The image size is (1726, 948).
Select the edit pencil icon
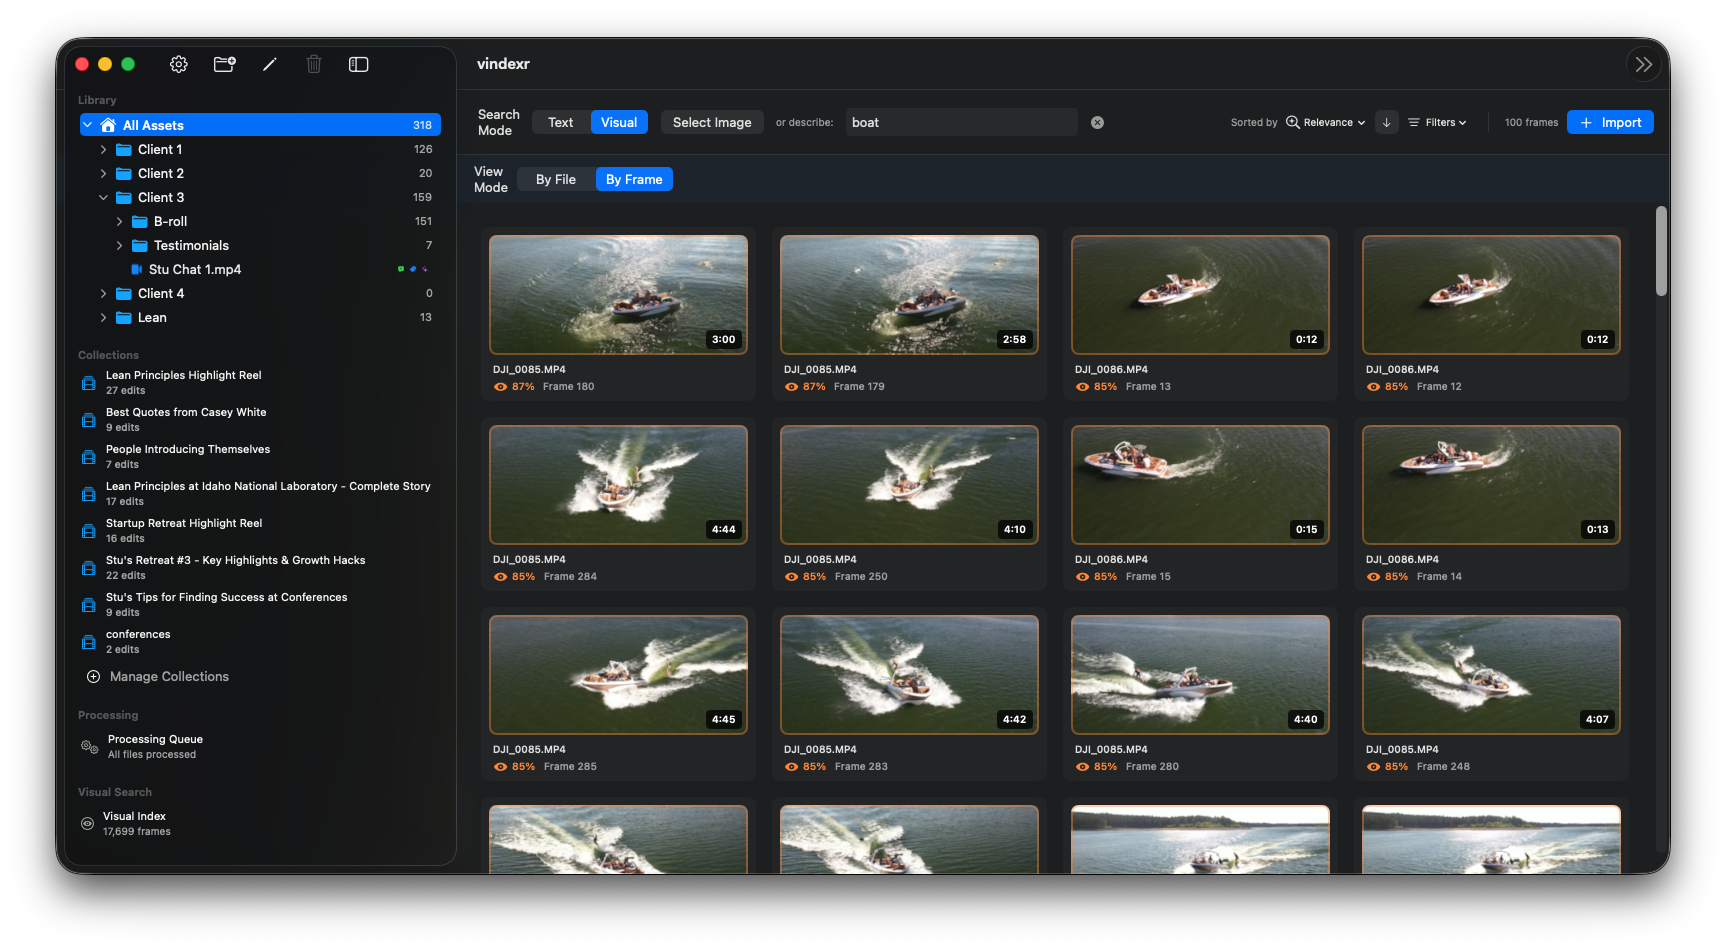click(269, 64)
